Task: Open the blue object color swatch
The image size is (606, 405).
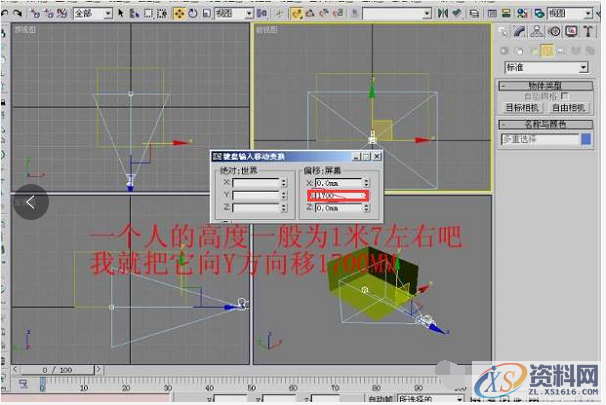Action: pos(586,139)
